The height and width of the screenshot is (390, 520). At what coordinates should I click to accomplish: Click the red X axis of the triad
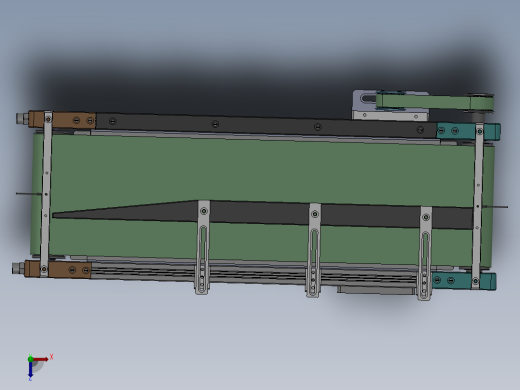coord(41,359)
